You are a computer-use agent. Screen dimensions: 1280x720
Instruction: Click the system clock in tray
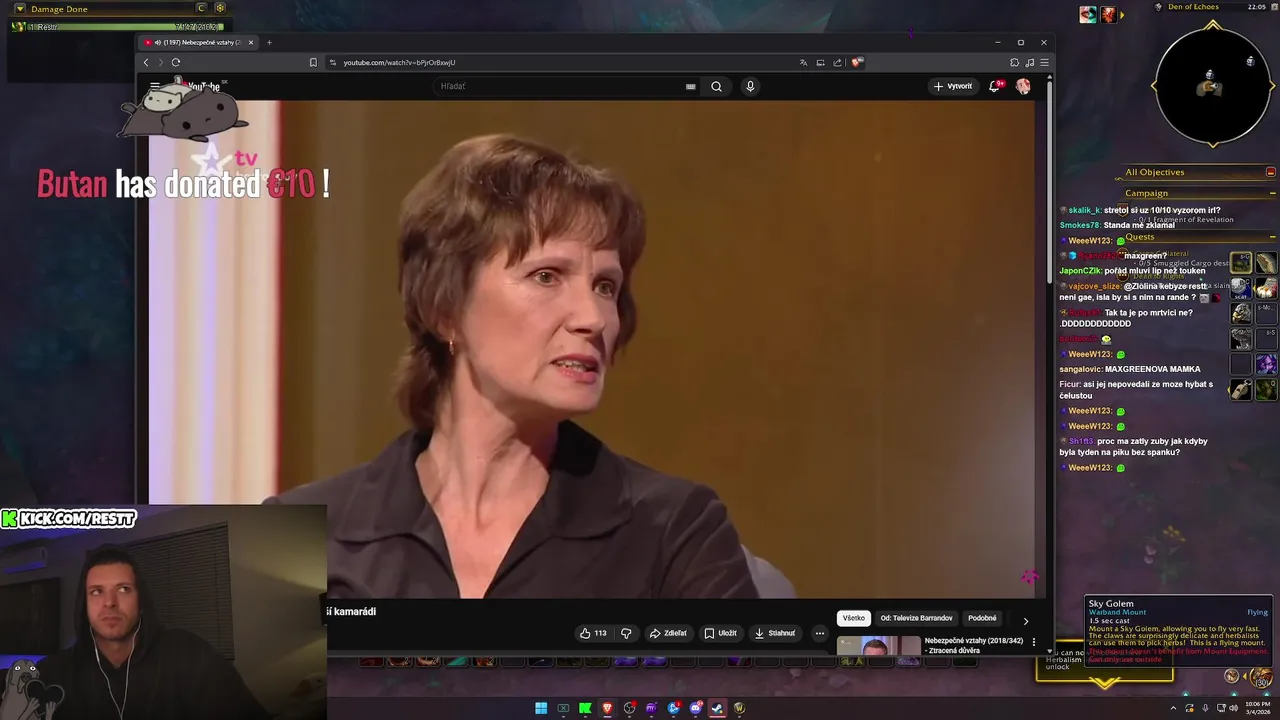[x=1259, y=708]
